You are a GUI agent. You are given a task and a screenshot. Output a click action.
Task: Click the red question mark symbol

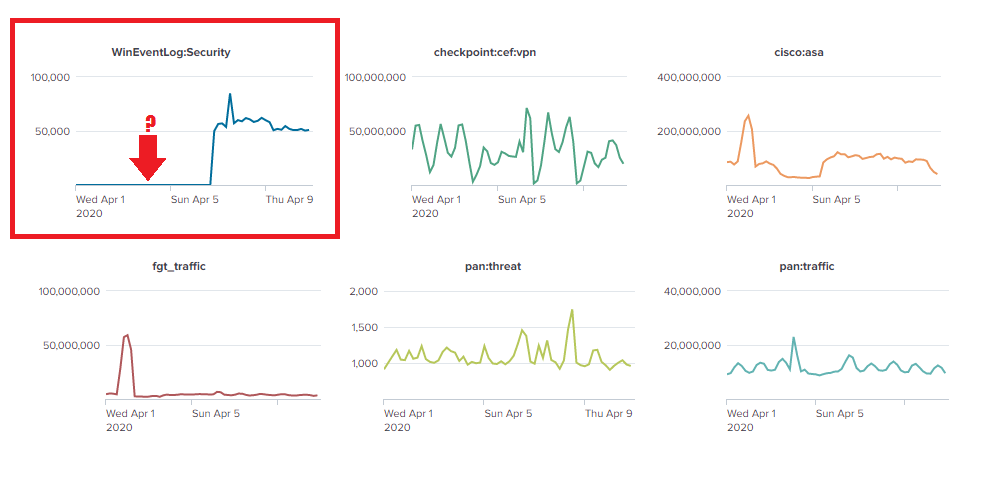click(x=150, y=123)
